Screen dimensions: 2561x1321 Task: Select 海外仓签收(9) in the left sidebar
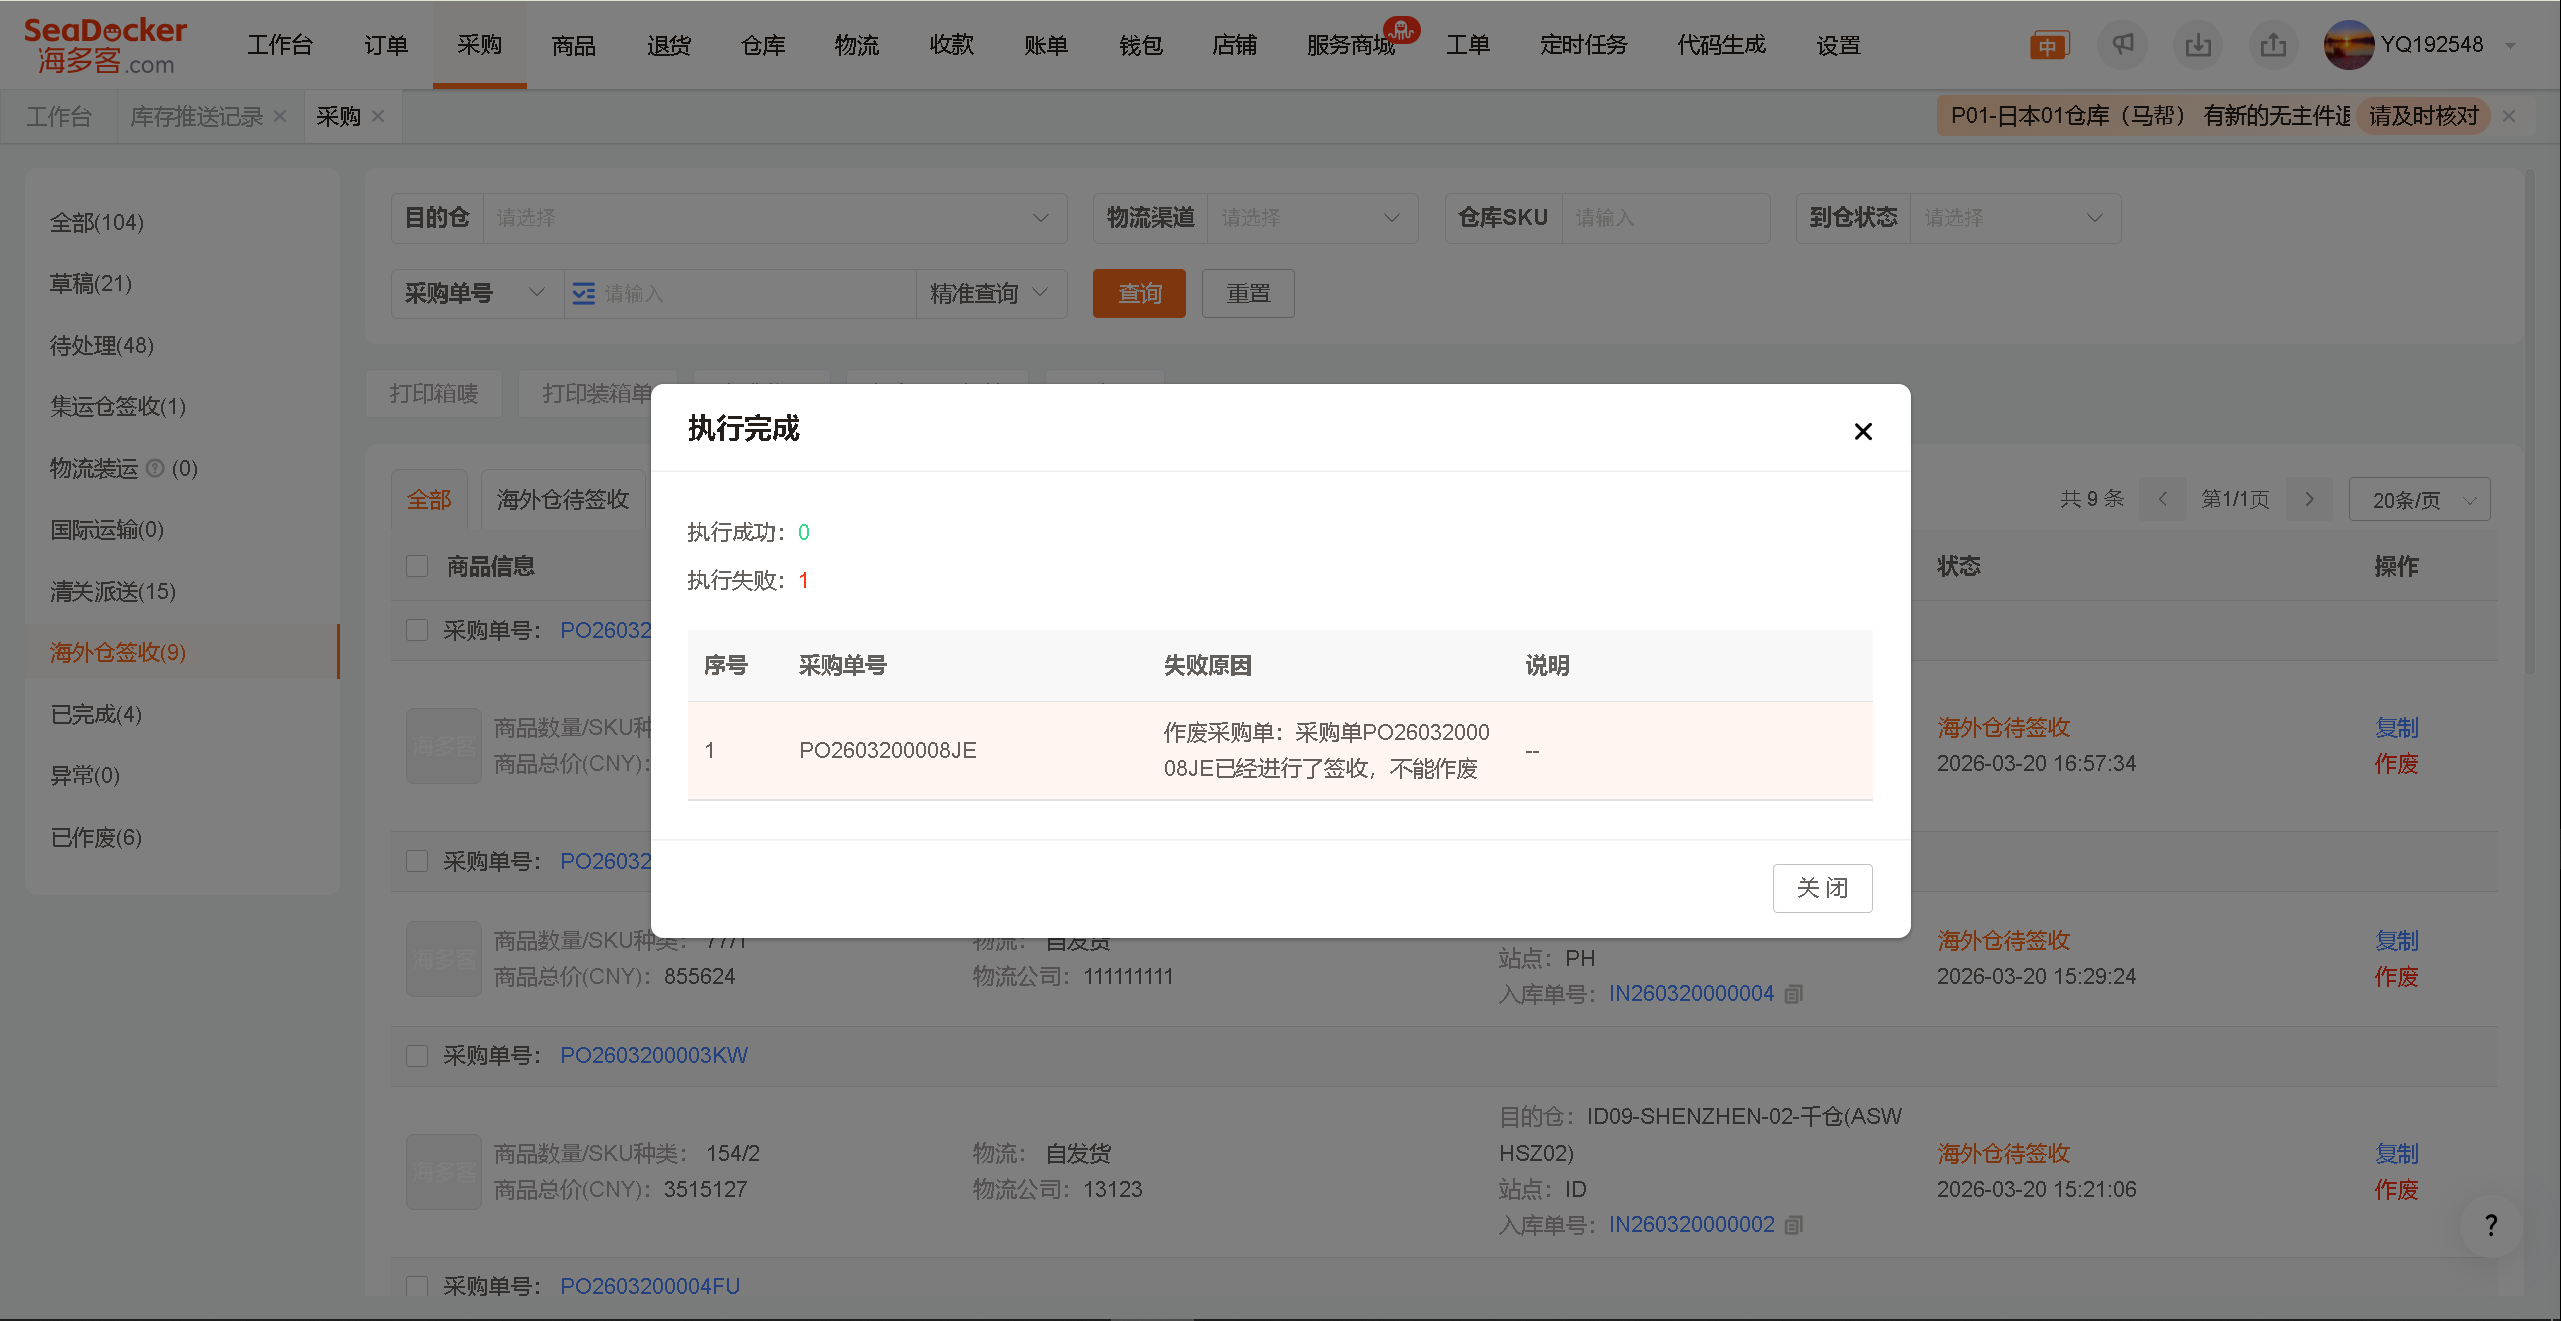pos(116,652)
